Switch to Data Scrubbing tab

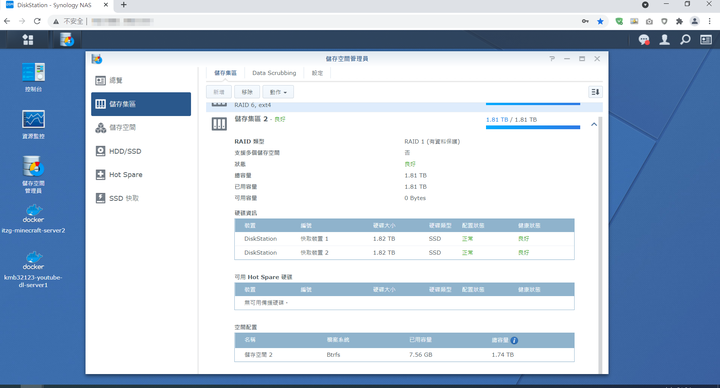pyautogui.click(x=274, y=73)
